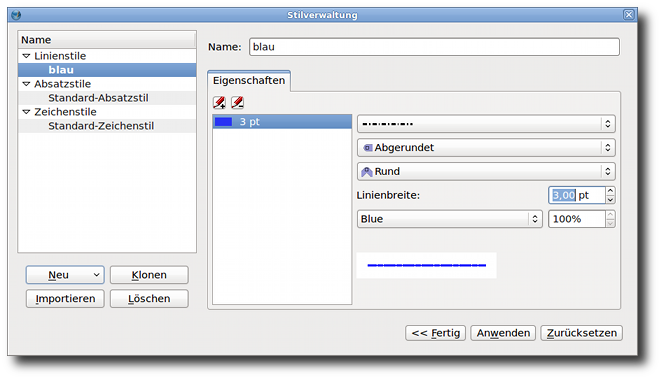Collapse the Zeichenstile tree group

coord(26,112)
